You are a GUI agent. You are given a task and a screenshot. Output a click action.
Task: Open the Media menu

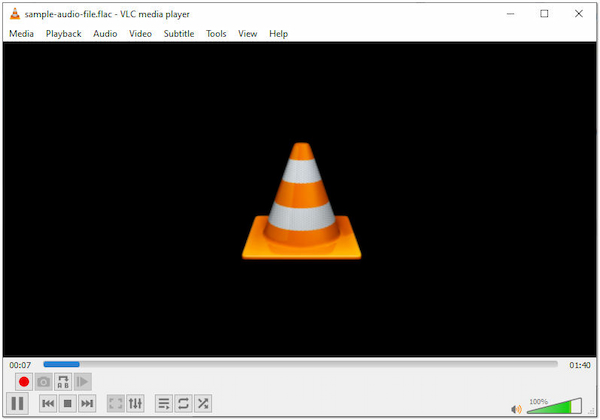21,34
